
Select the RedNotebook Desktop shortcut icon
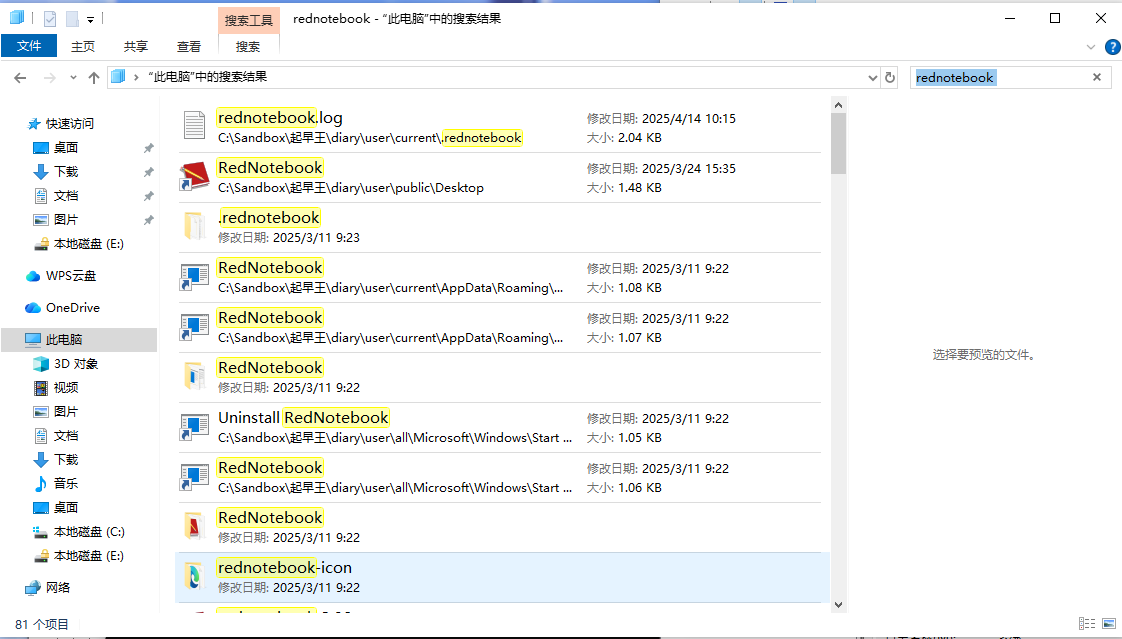coord(194,176)
